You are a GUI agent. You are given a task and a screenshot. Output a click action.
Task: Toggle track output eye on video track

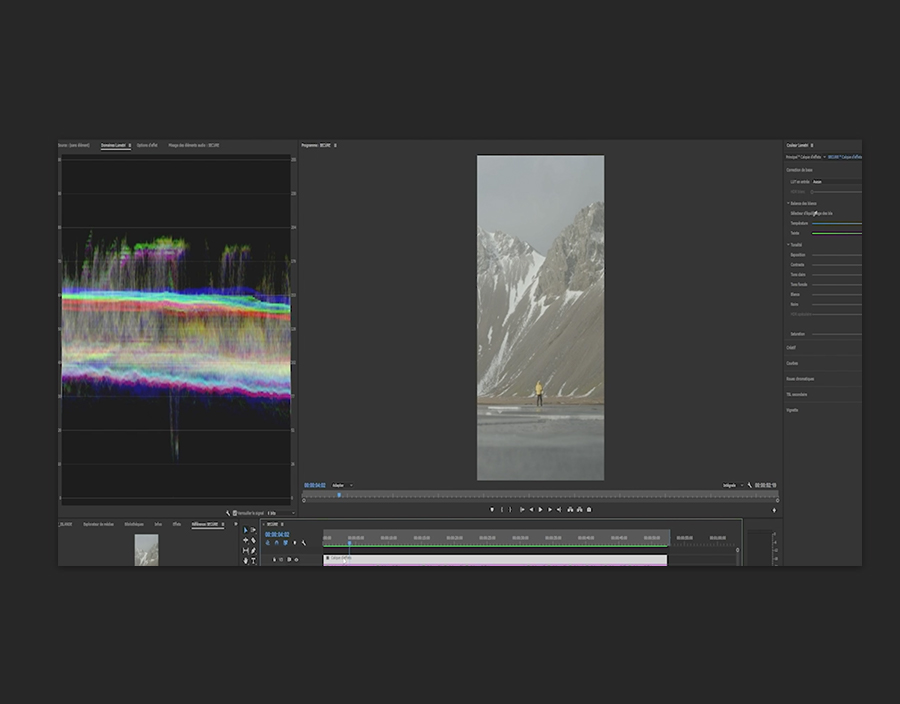pyautogui.click(x=296, y=559)
